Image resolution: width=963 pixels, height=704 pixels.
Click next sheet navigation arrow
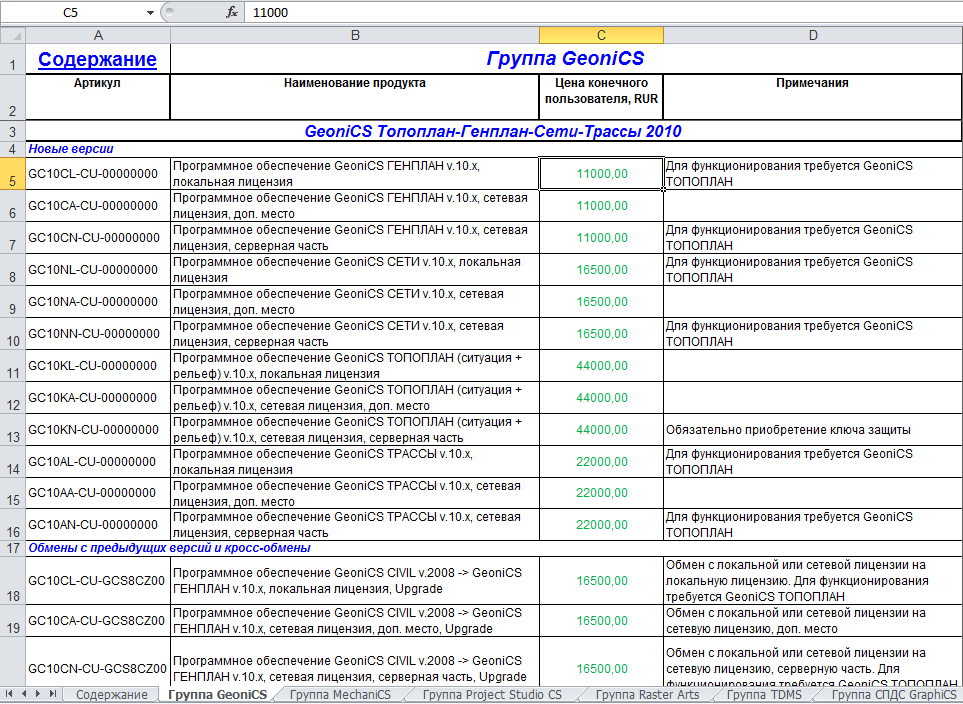point(39,695)
